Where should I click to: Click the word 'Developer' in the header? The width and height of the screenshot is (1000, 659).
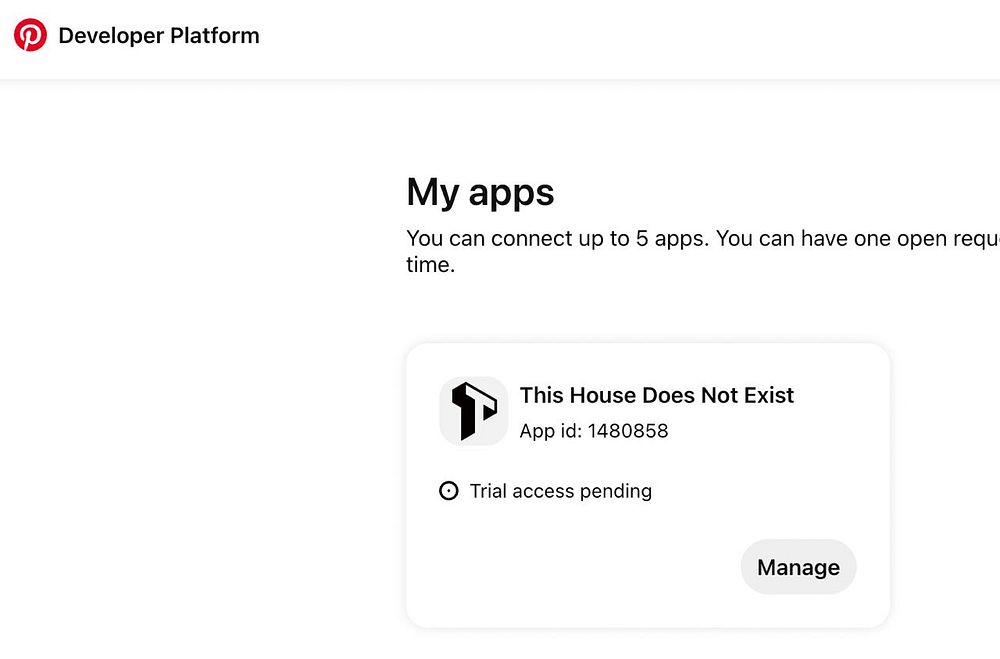pos(108,36)
